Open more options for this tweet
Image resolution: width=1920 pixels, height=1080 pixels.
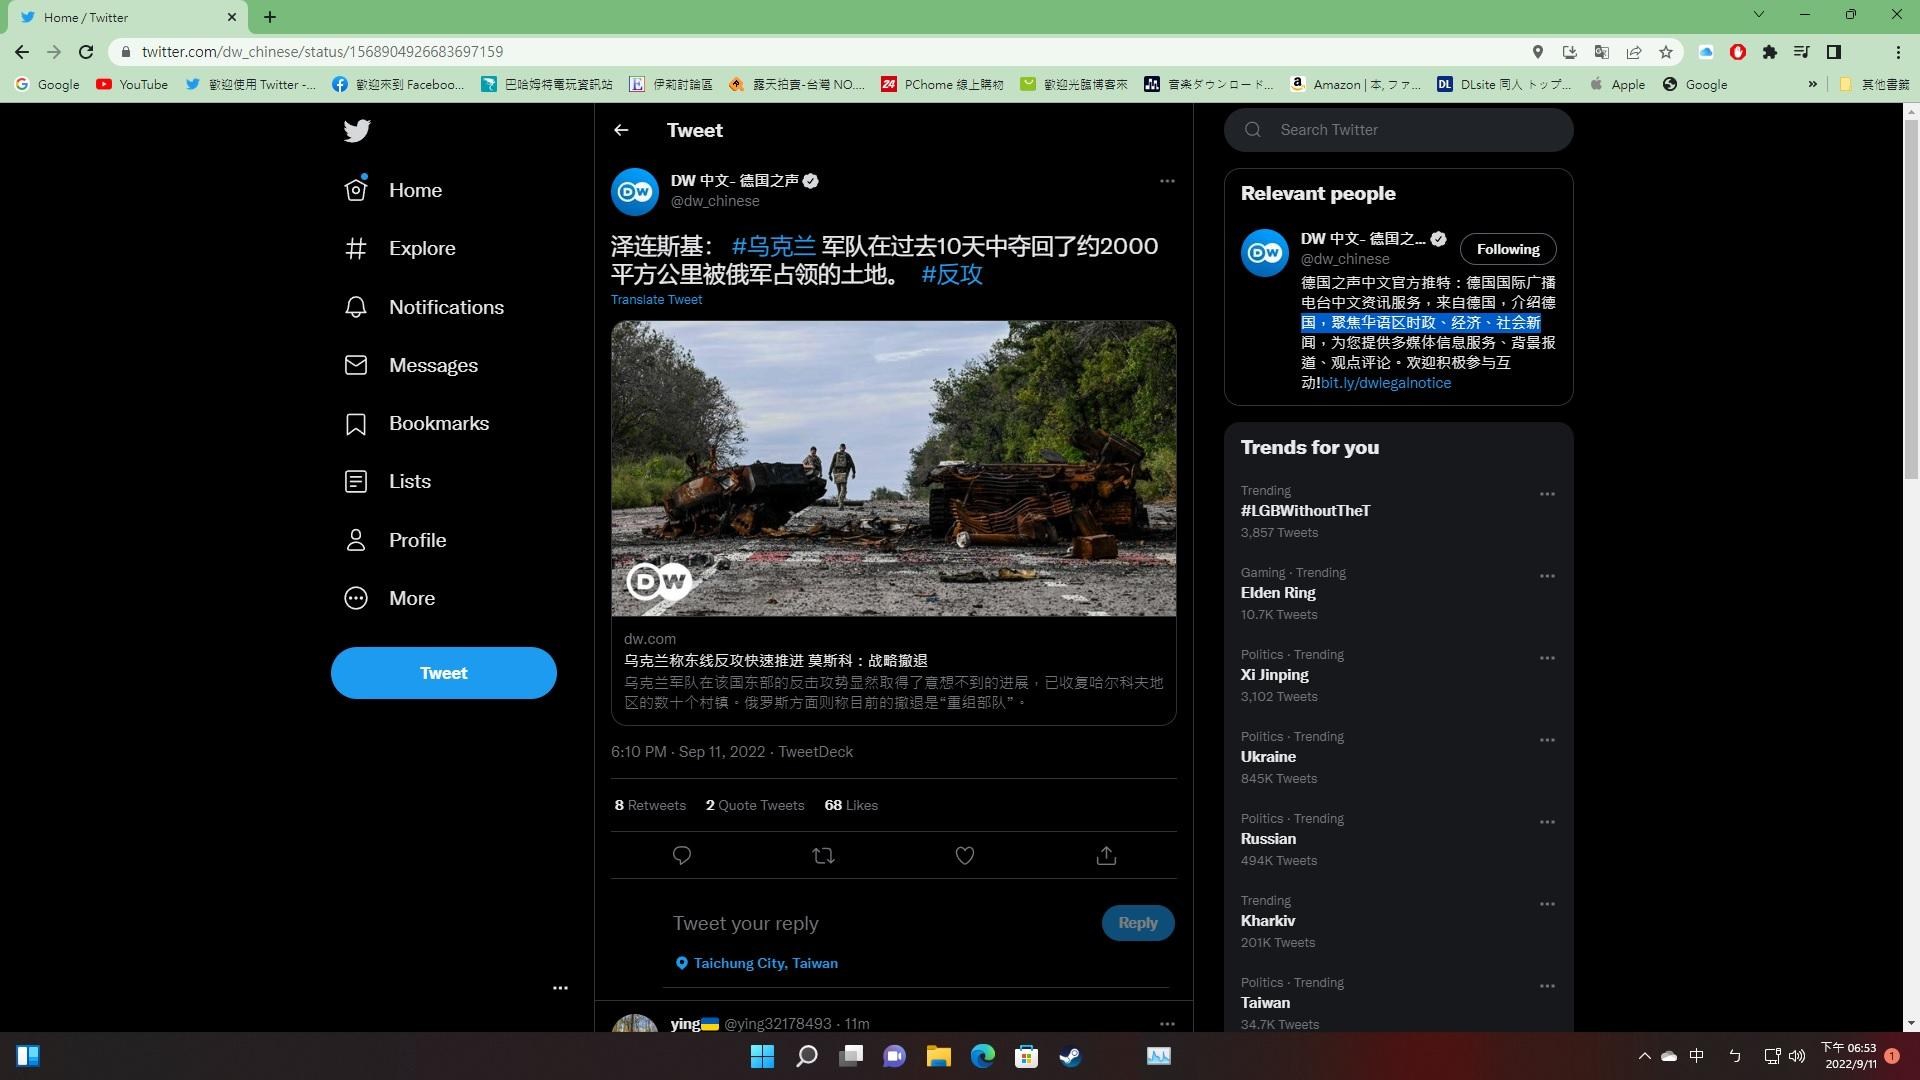[1167, 181]
